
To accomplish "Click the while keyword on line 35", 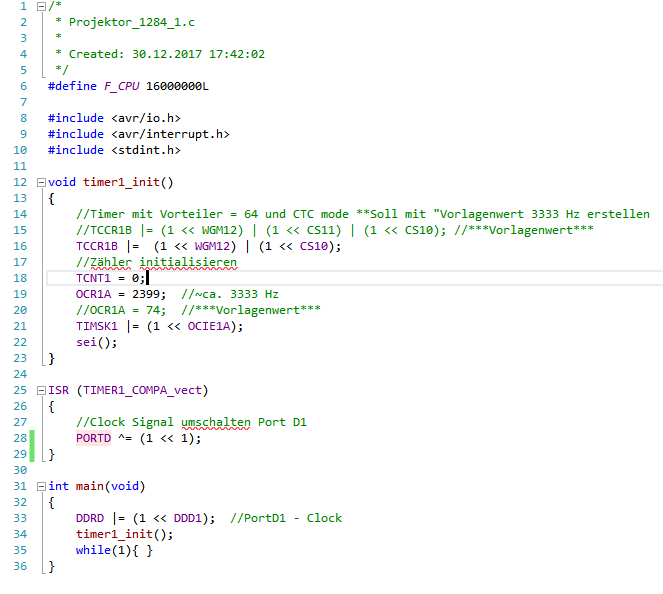I will pos(93,550).
